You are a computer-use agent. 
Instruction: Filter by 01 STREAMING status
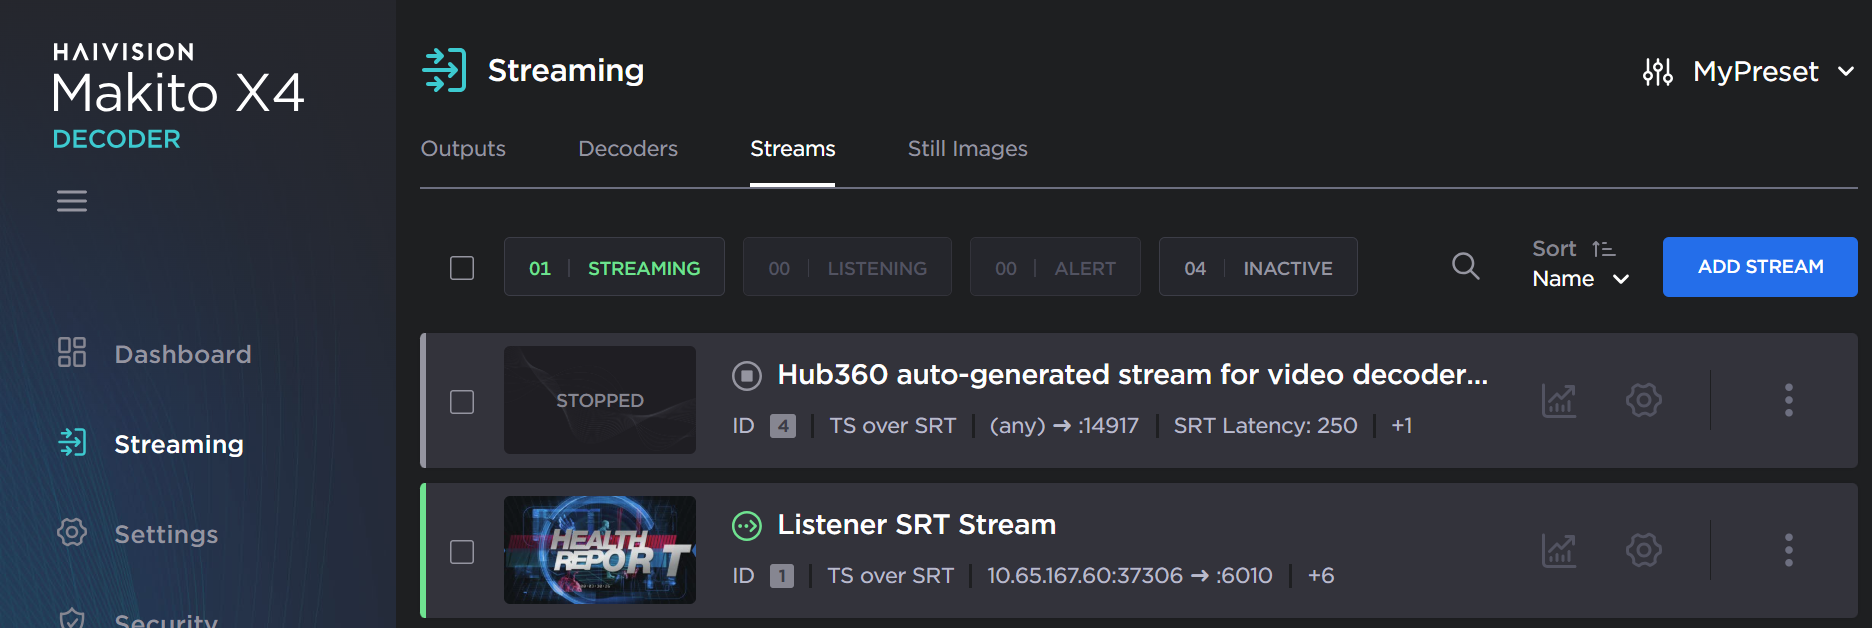coord(614,267)
